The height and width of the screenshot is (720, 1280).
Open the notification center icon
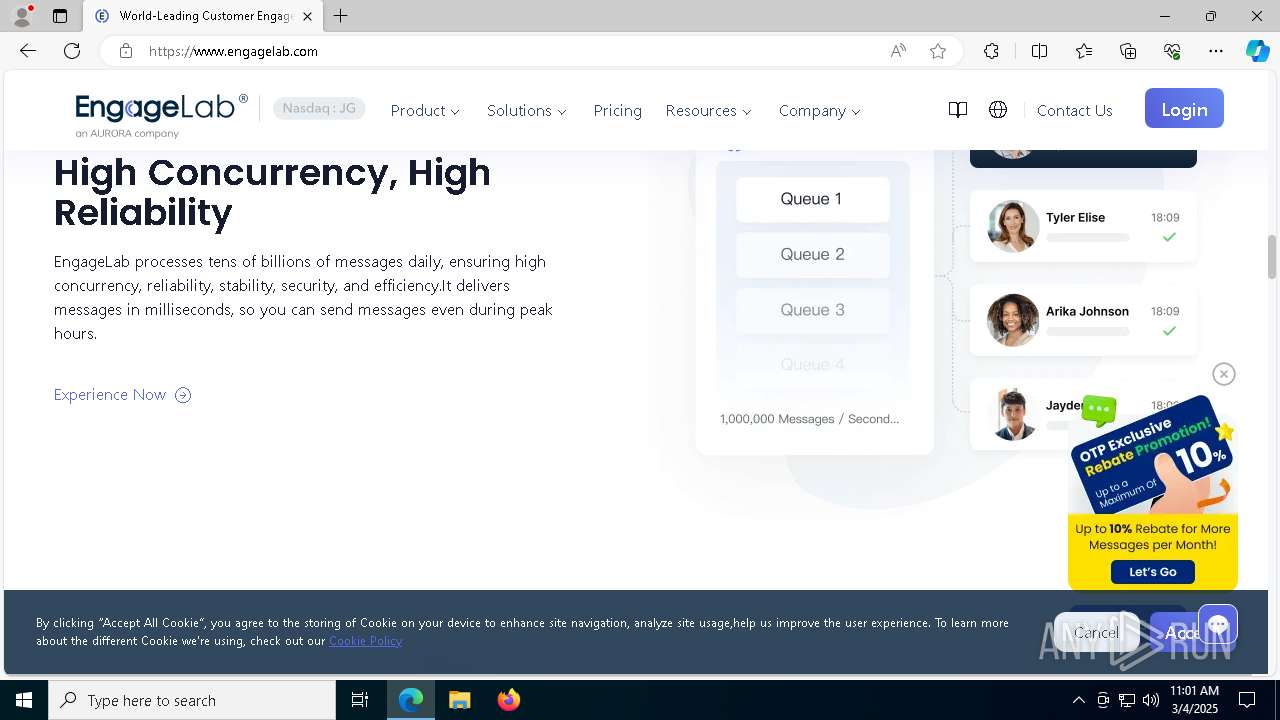[x=1247, y=700]
